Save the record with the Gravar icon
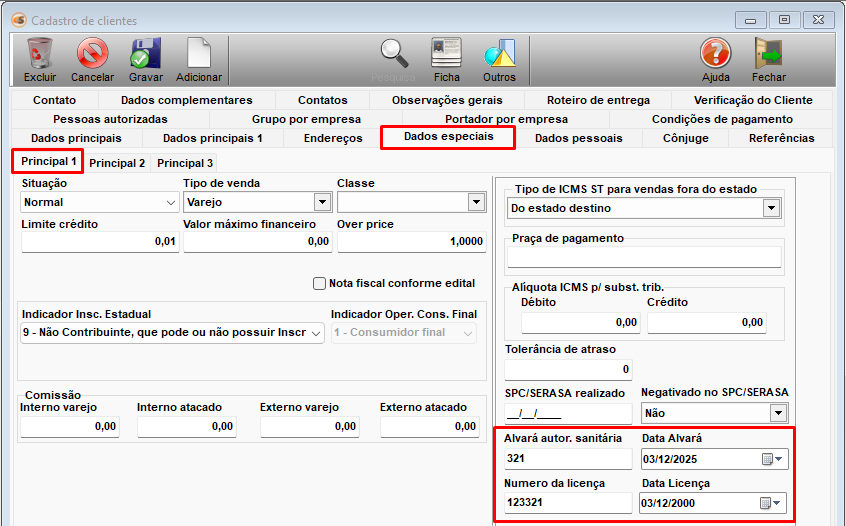 click(x=146, y=53)
